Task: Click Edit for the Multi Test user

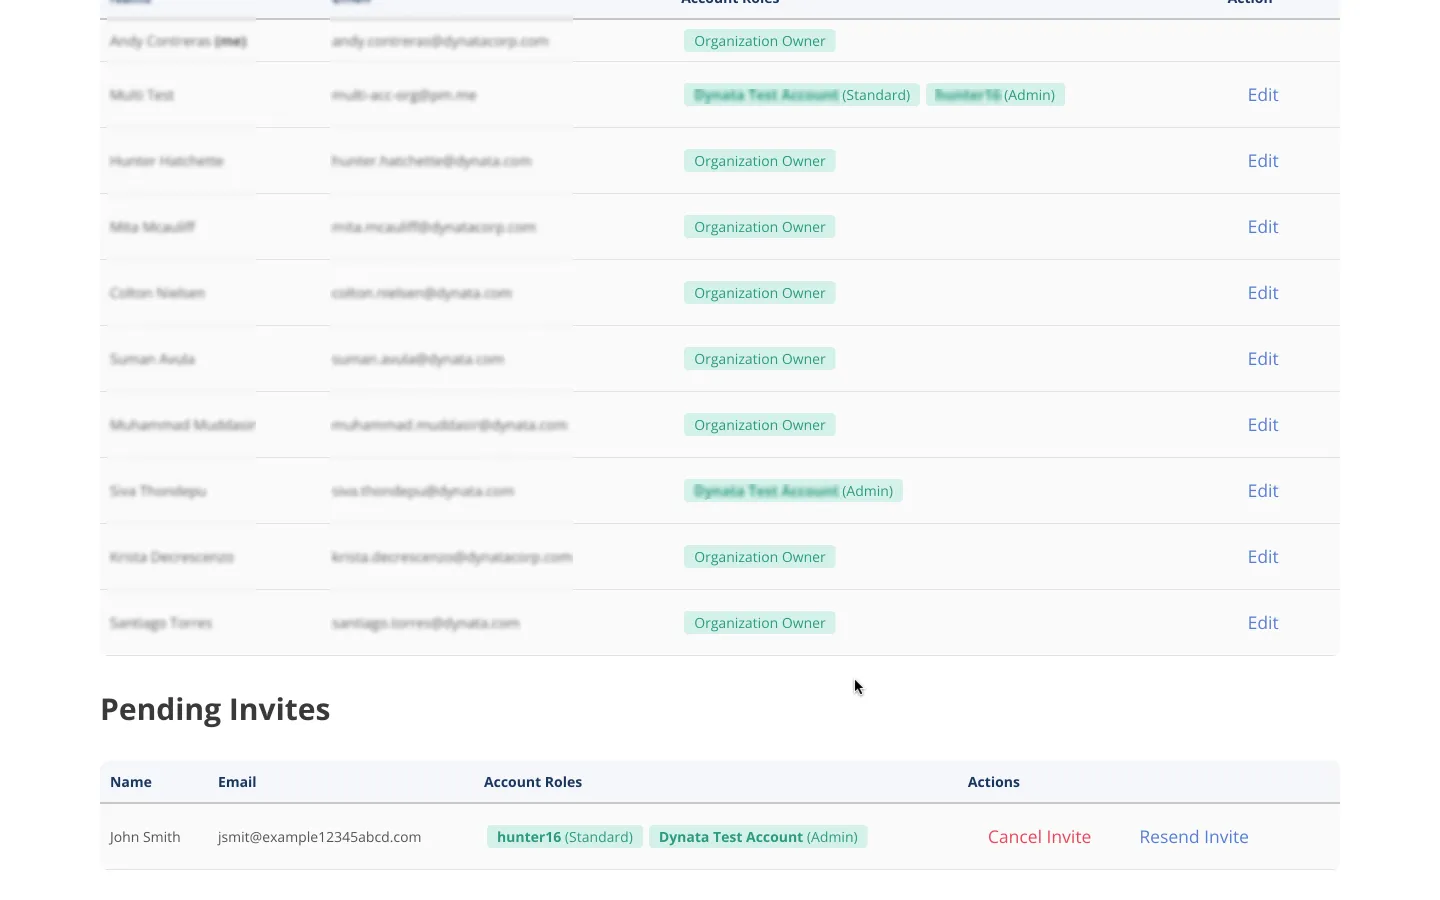Action: pos(1262,95)
